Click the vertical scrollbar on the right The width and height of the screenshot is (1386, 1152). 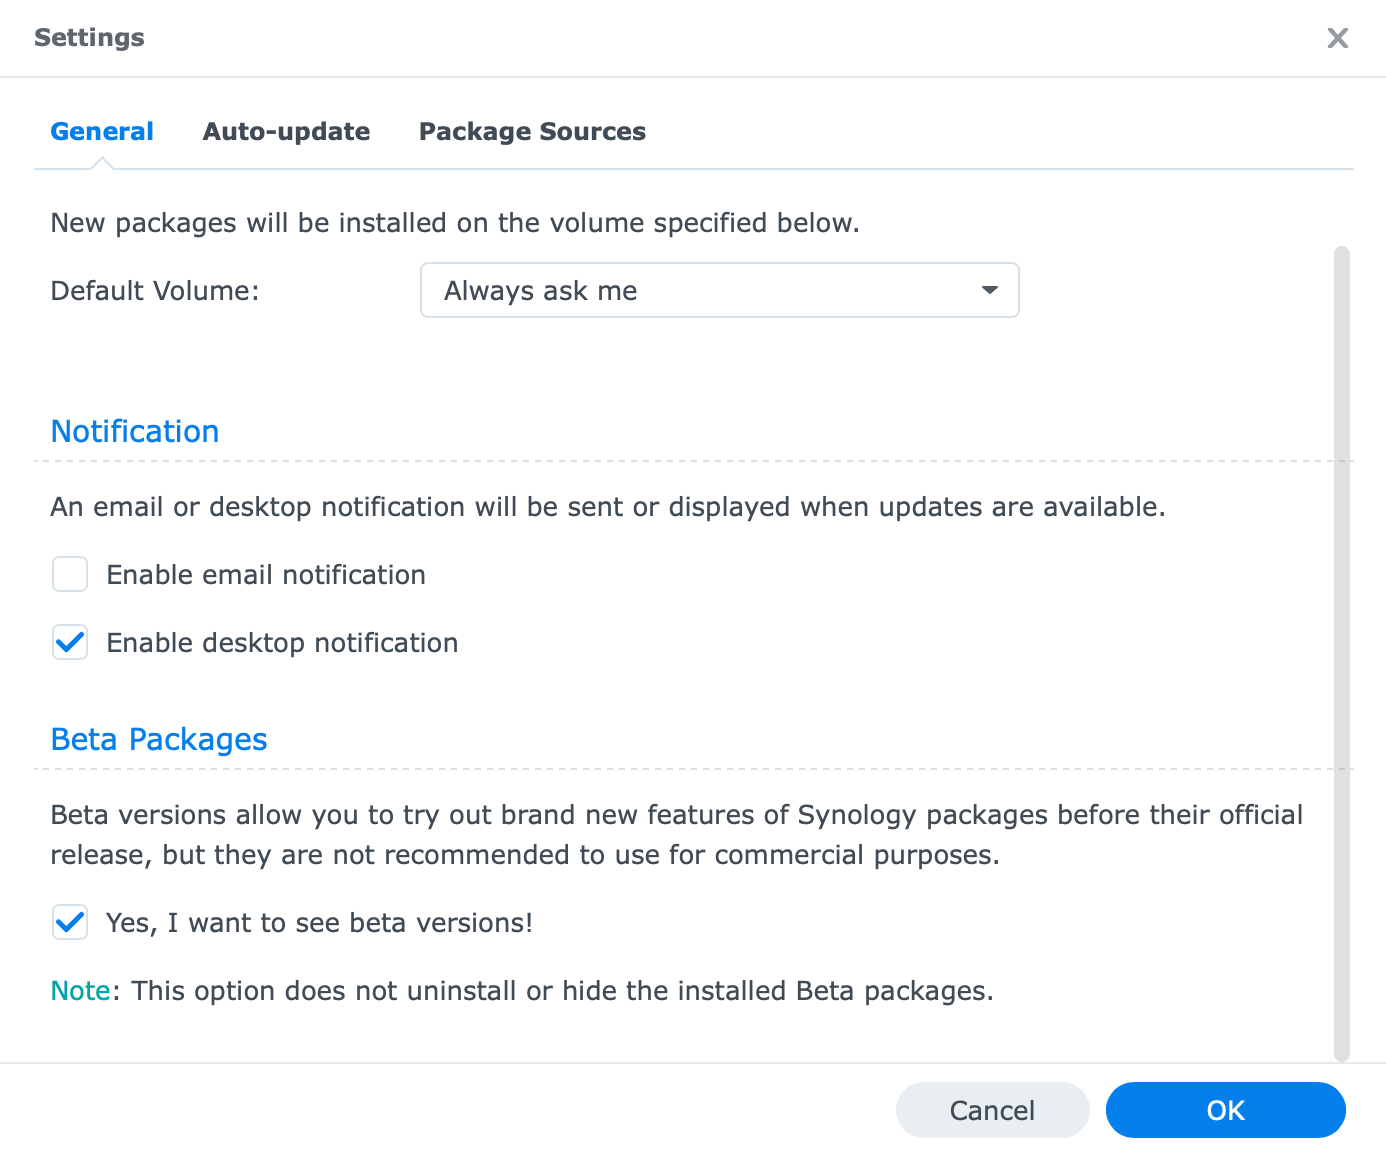point(1342,650)
